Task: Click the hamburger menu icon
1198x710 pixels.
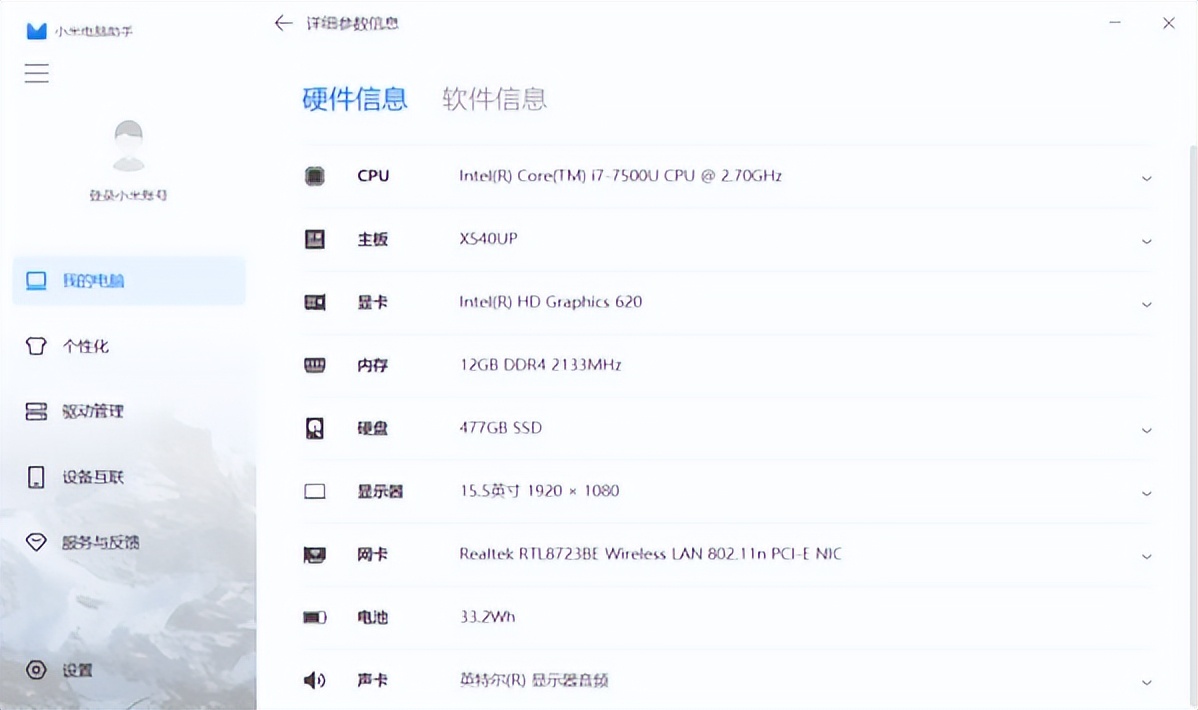Action: click(36, 73)
